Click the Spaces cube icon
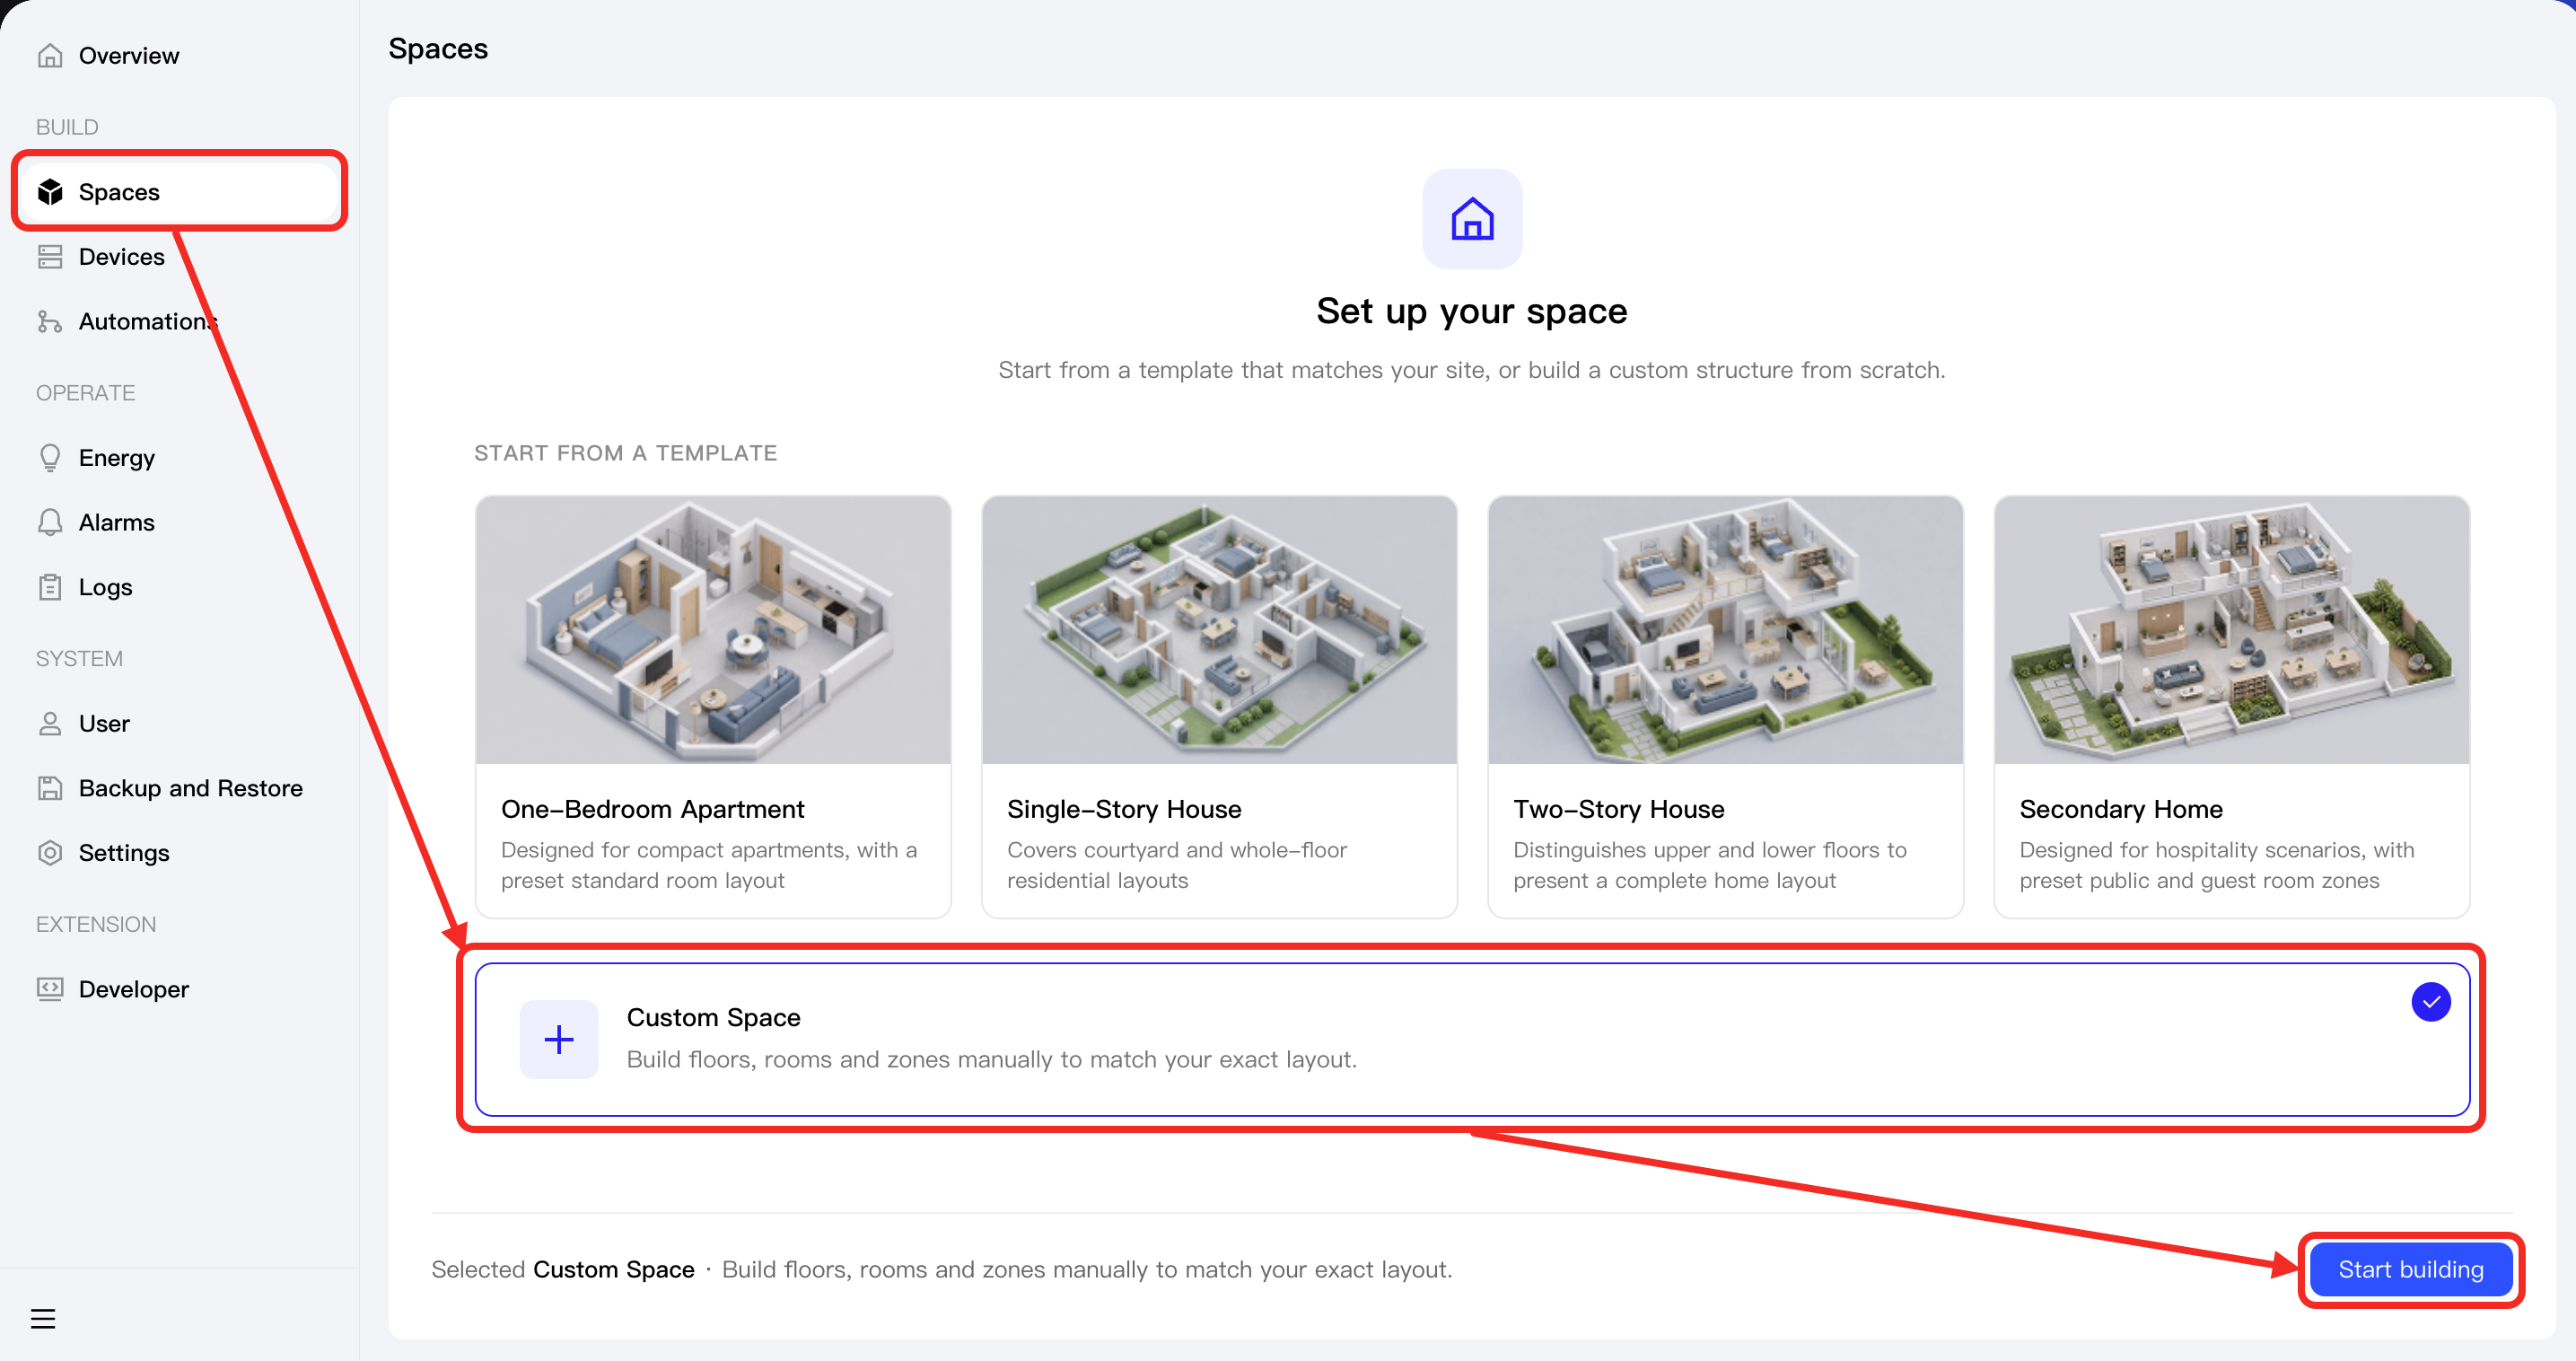 click(x=50, y=192)
